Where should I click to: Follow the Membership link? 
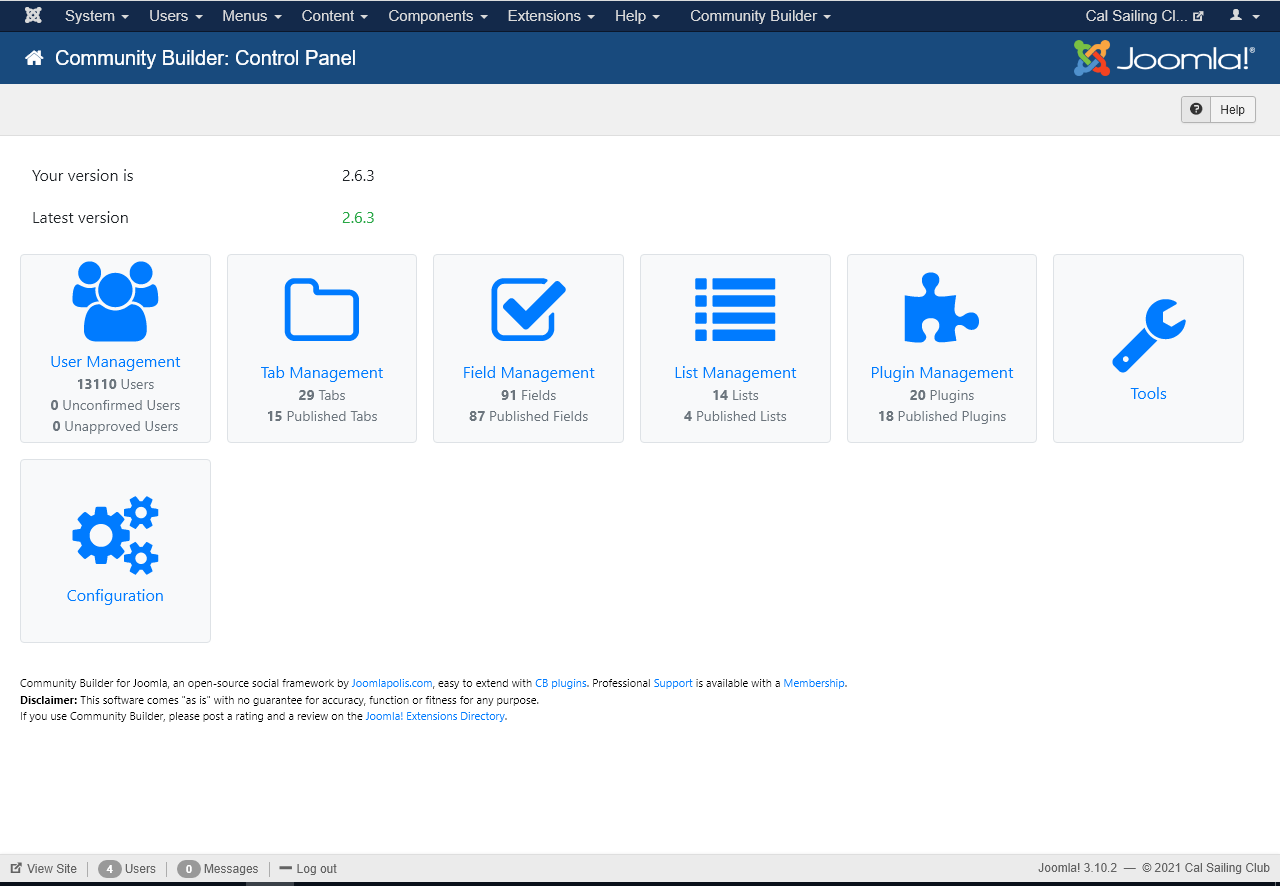[x=814, y=684]
